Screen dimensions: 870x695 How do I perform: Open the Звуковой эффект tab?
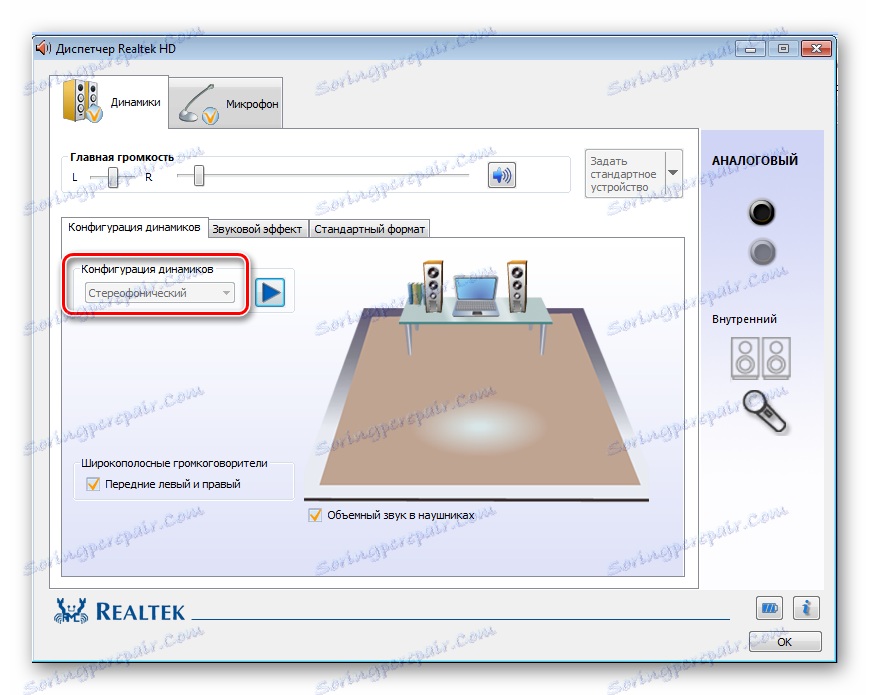[257, 229]
